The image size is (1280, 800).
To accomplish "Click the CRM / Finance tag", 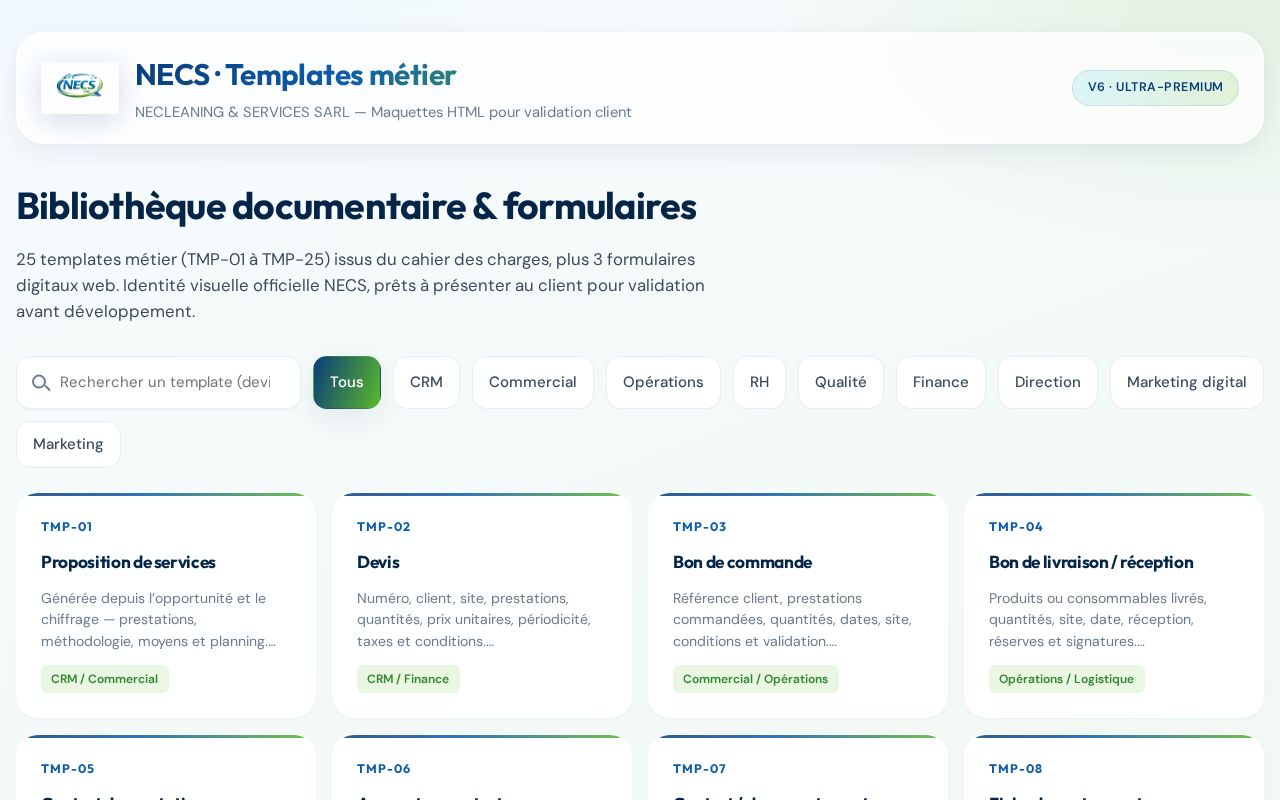I will click(408, 679).
